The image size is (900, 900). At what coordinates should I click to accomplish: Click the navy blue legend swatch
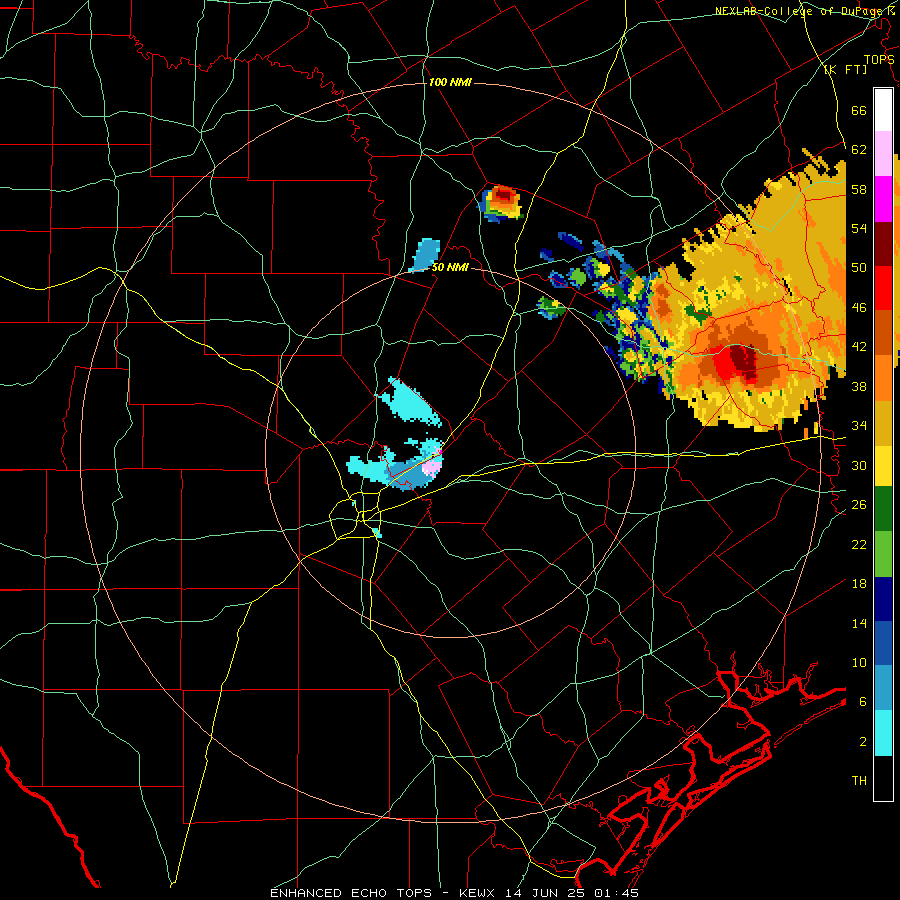(x=883, y=599)
